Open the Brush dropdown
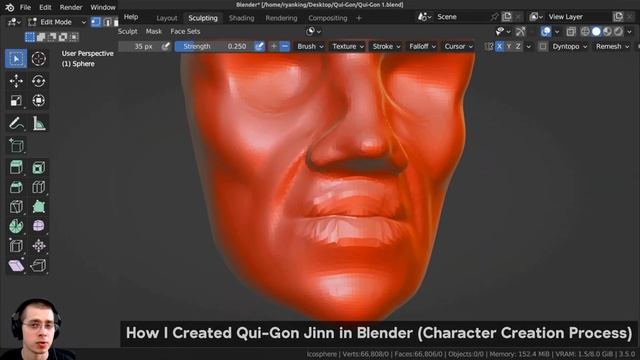Image resolution: width=640 pixels, height=360 pixels. coord(310,47)
